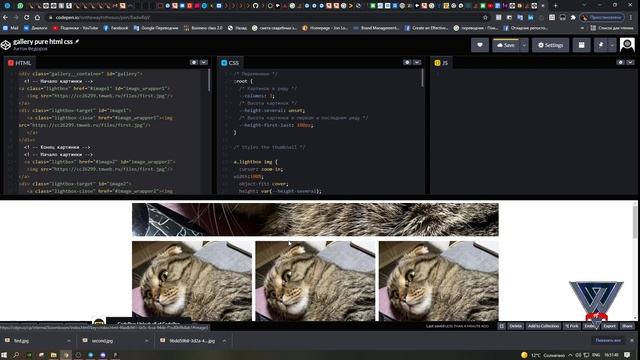This screenshot has height=360, width=640.
Task: Open the Brand Management bookmark
Action: (376, 28)
